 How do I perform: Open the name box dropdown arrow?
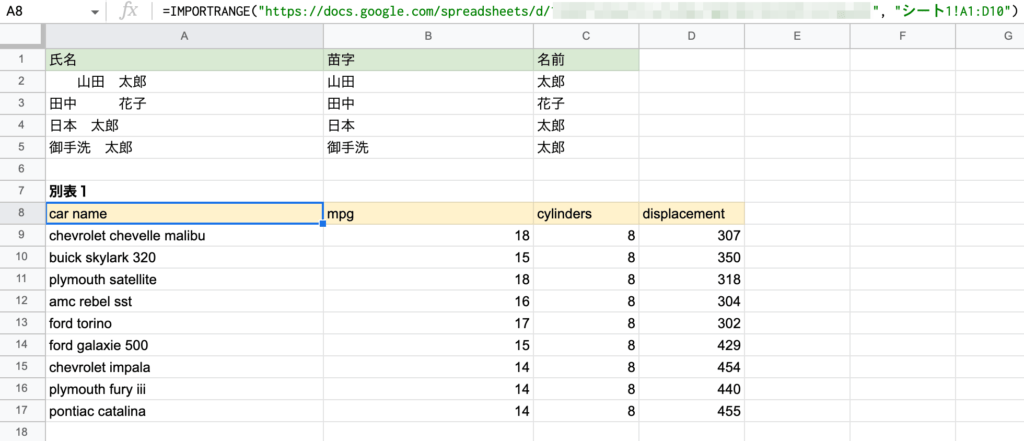pos(93,13)
